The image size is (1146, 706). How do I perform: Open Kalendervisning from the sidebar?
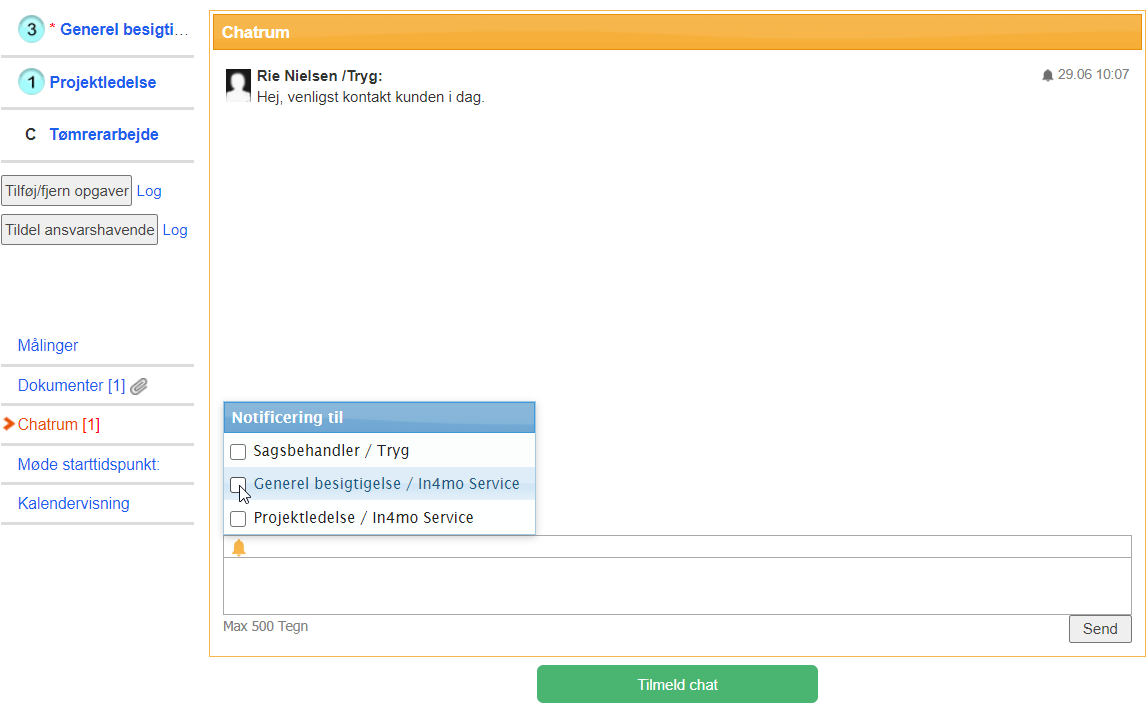coord(74,503)
